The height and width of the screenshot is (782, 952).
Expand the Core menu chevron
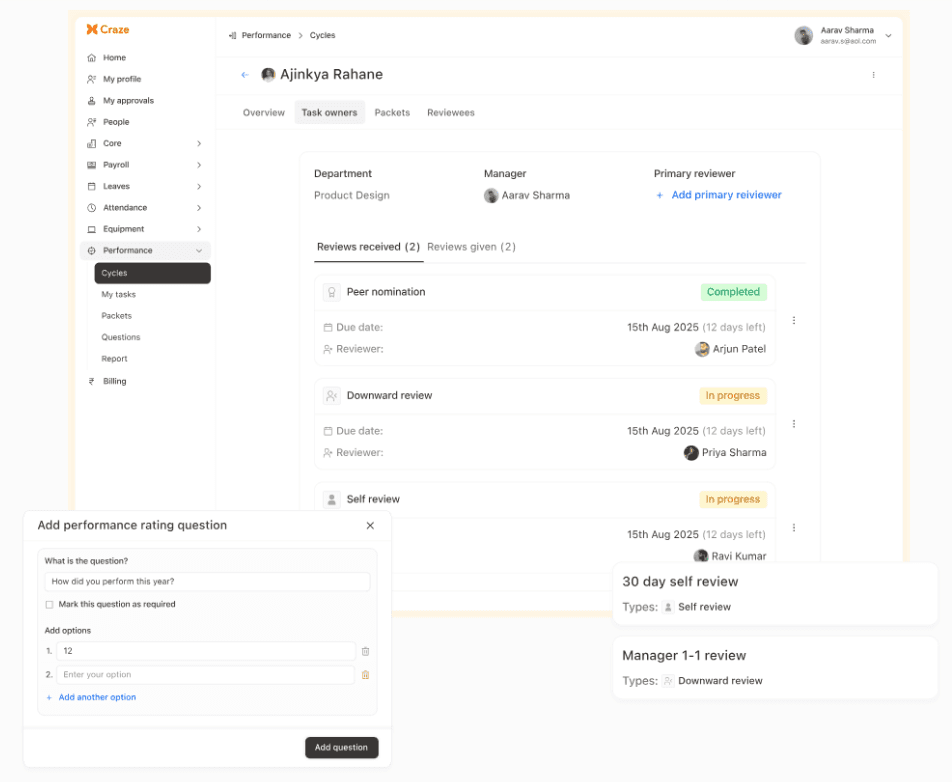[x=199, y=143]
